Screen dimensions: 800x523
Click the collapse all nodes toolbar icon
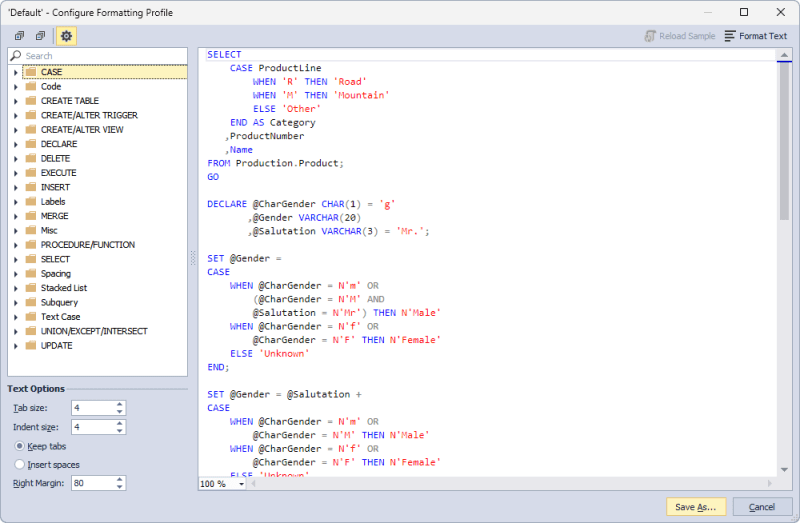40,36
